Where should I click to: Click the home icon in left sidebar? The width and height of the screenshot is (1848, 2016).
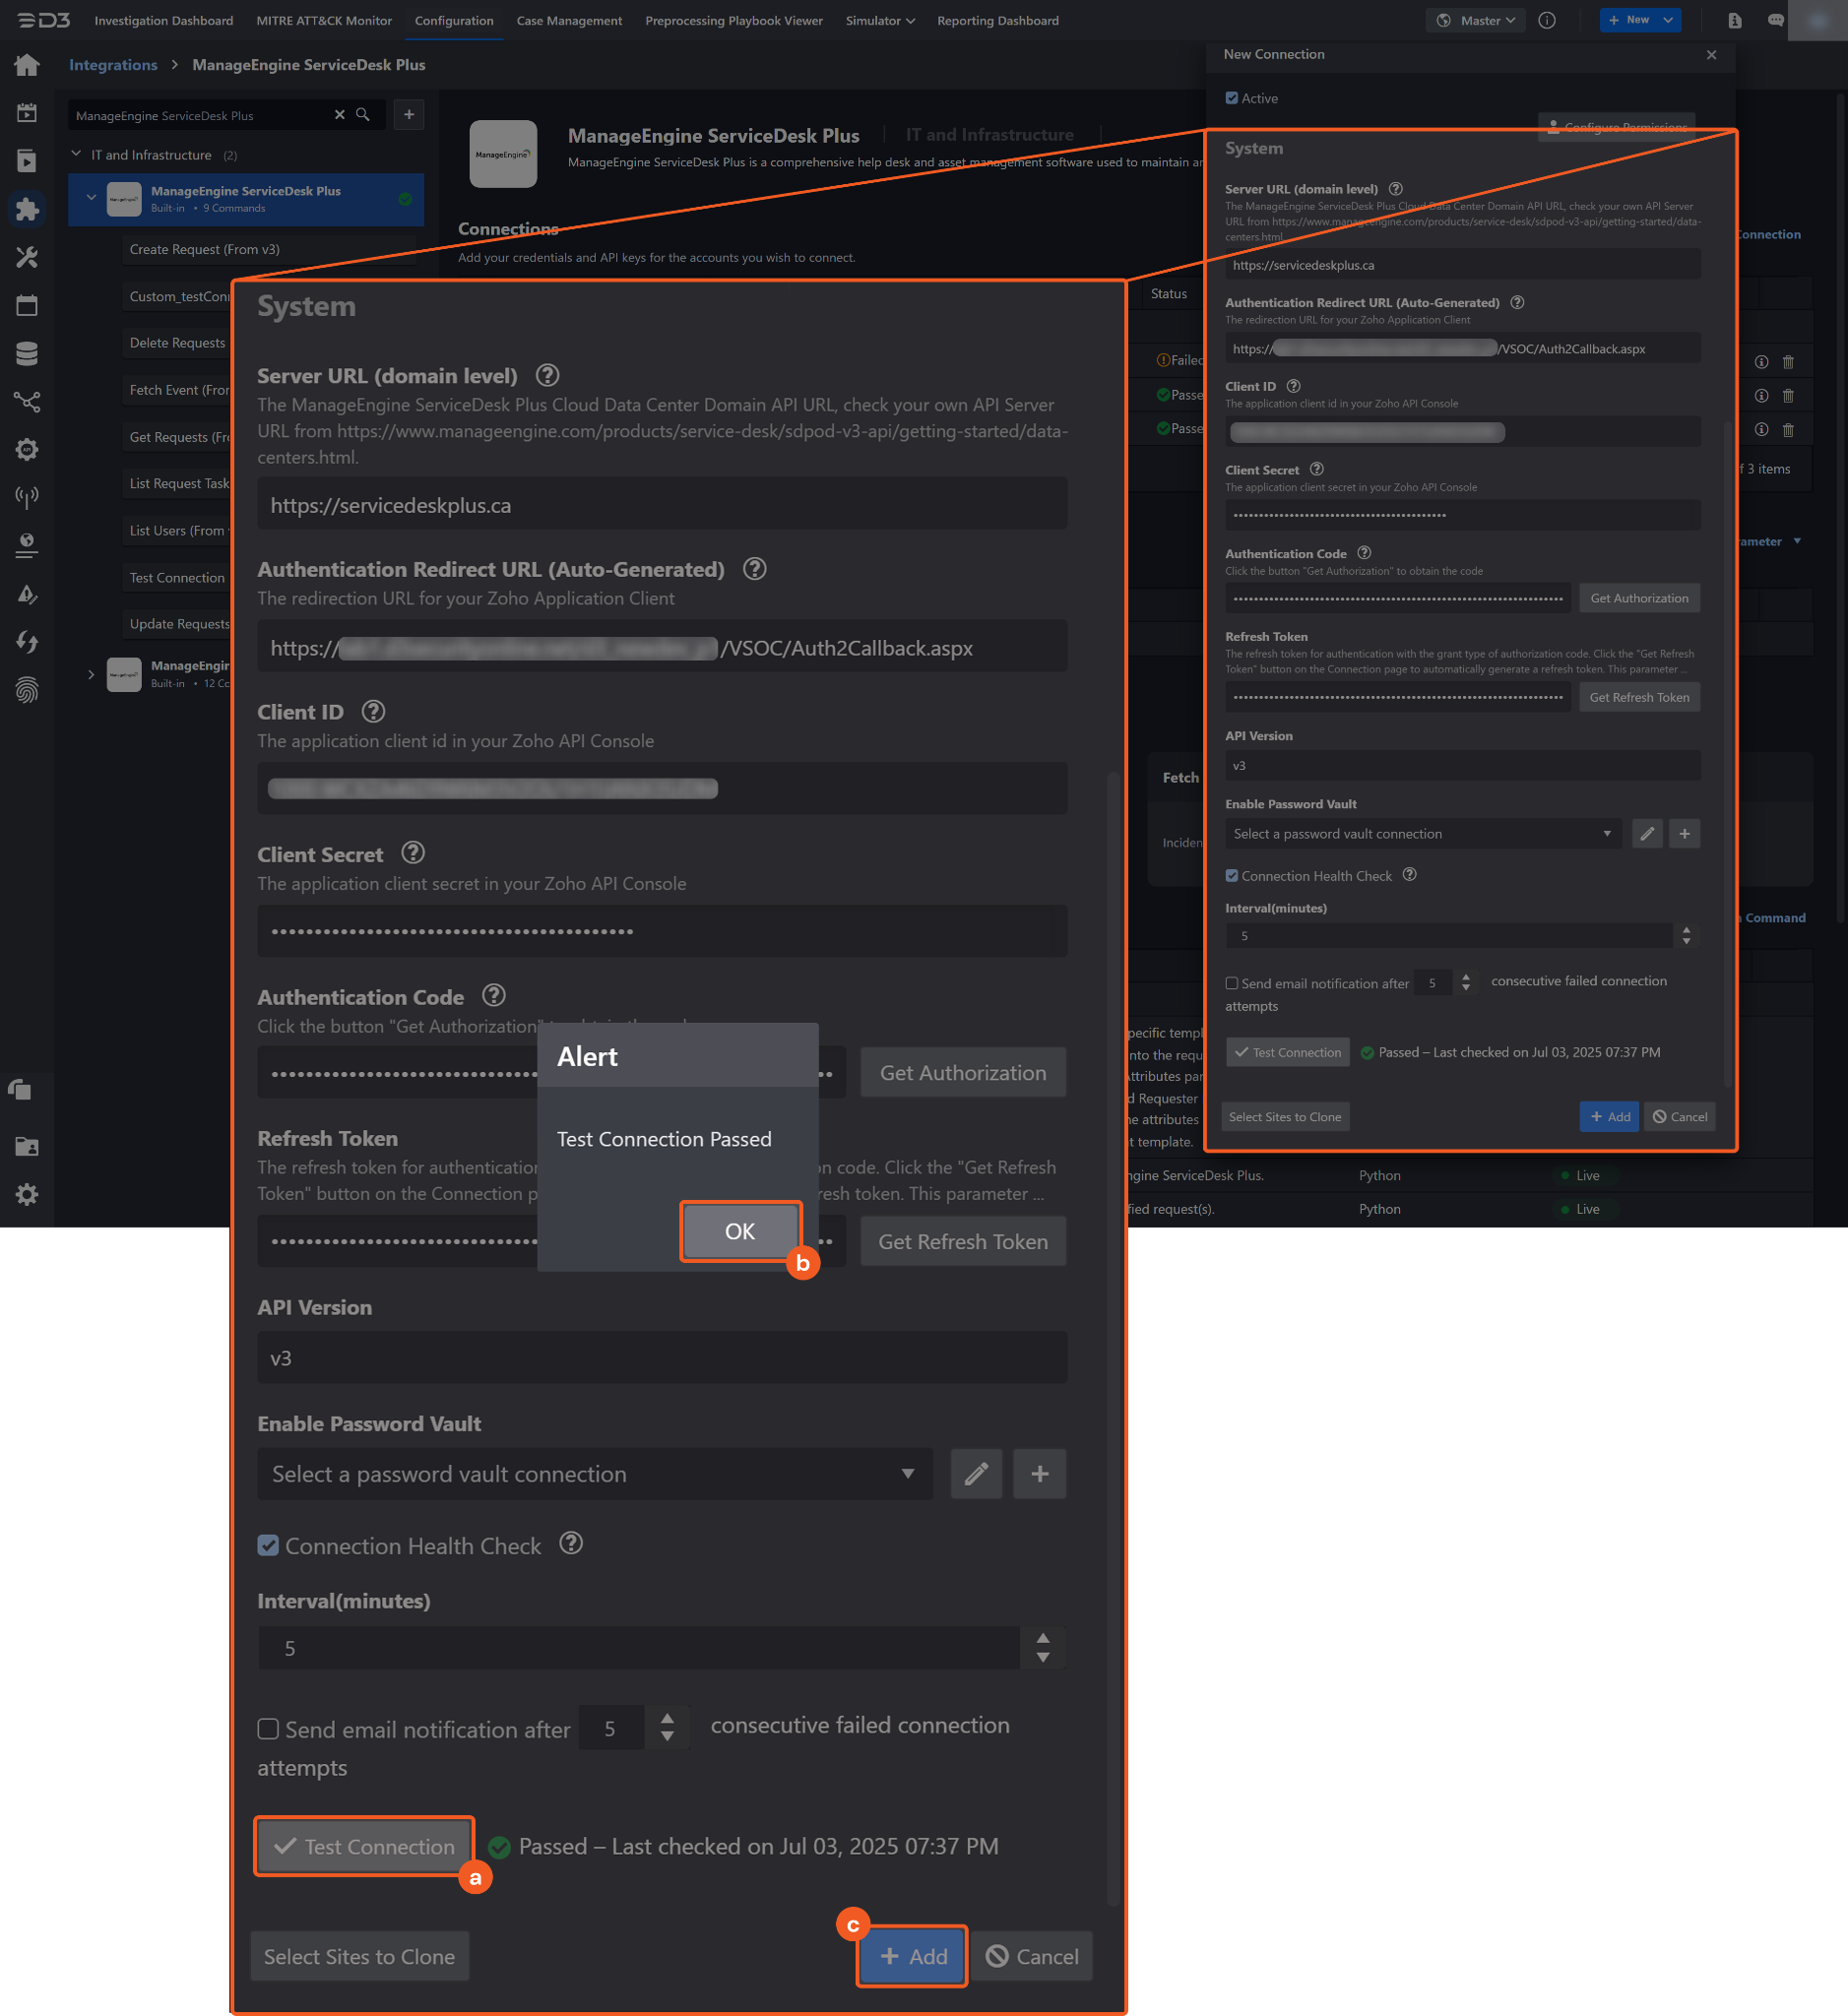pos(27,66)
